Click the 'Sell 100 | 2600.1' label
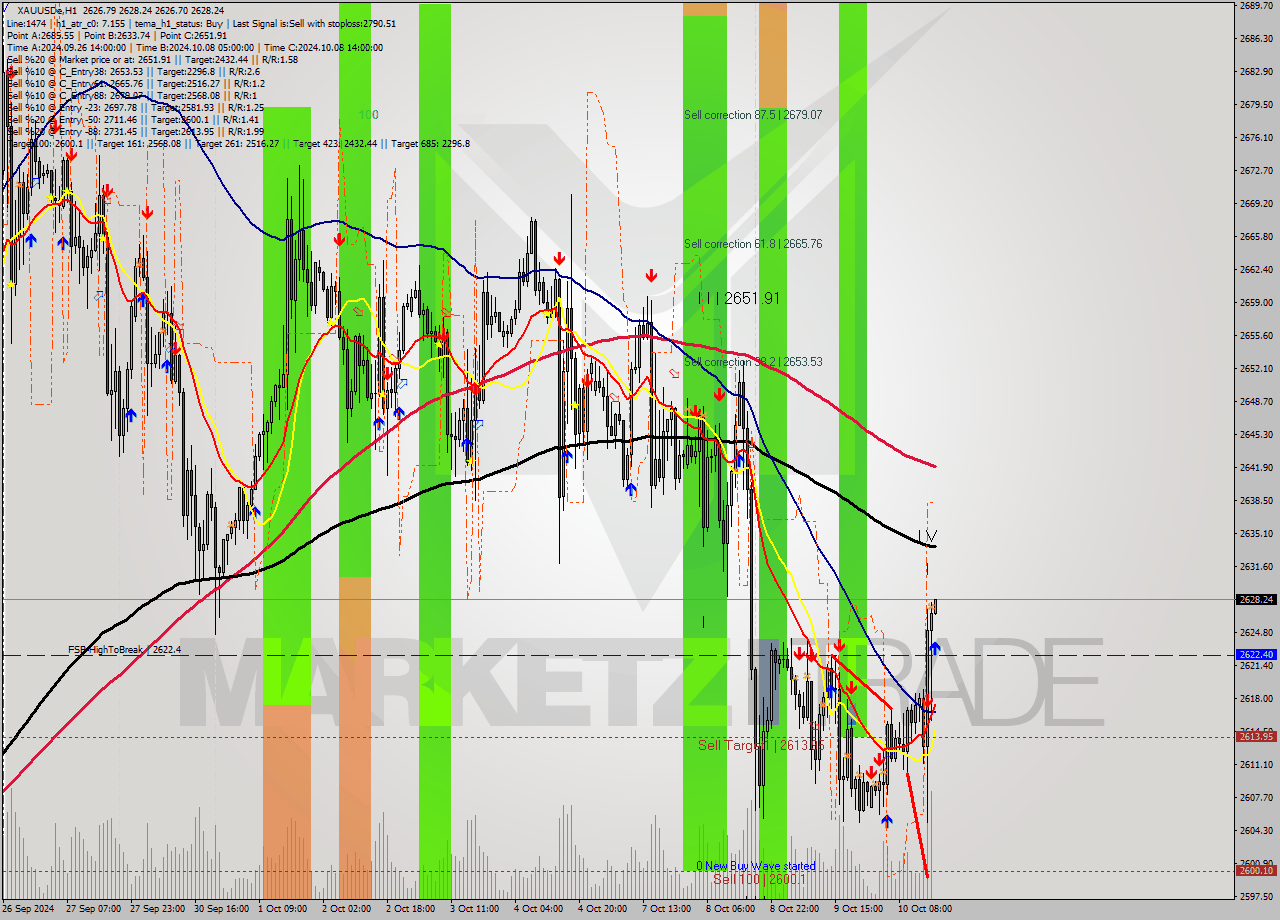The height and width of the screenshot is (920, 1280). click(x=759, y=879)
